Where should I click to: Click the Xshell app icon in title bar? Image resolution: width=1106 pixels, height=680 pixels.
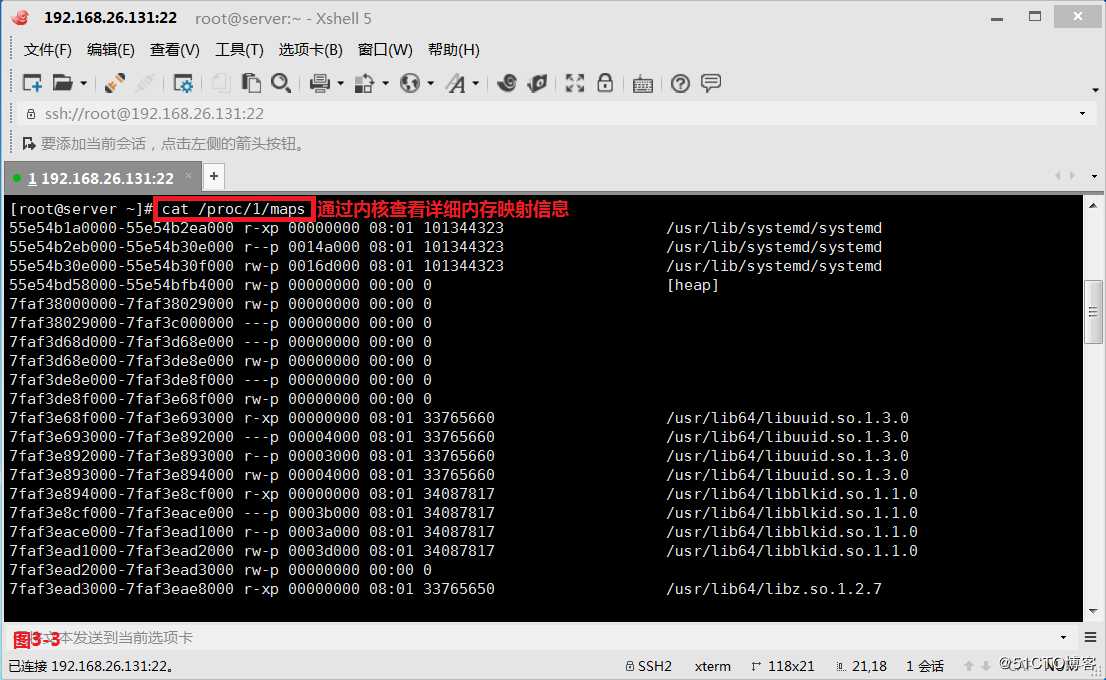[x=21, y=18]
